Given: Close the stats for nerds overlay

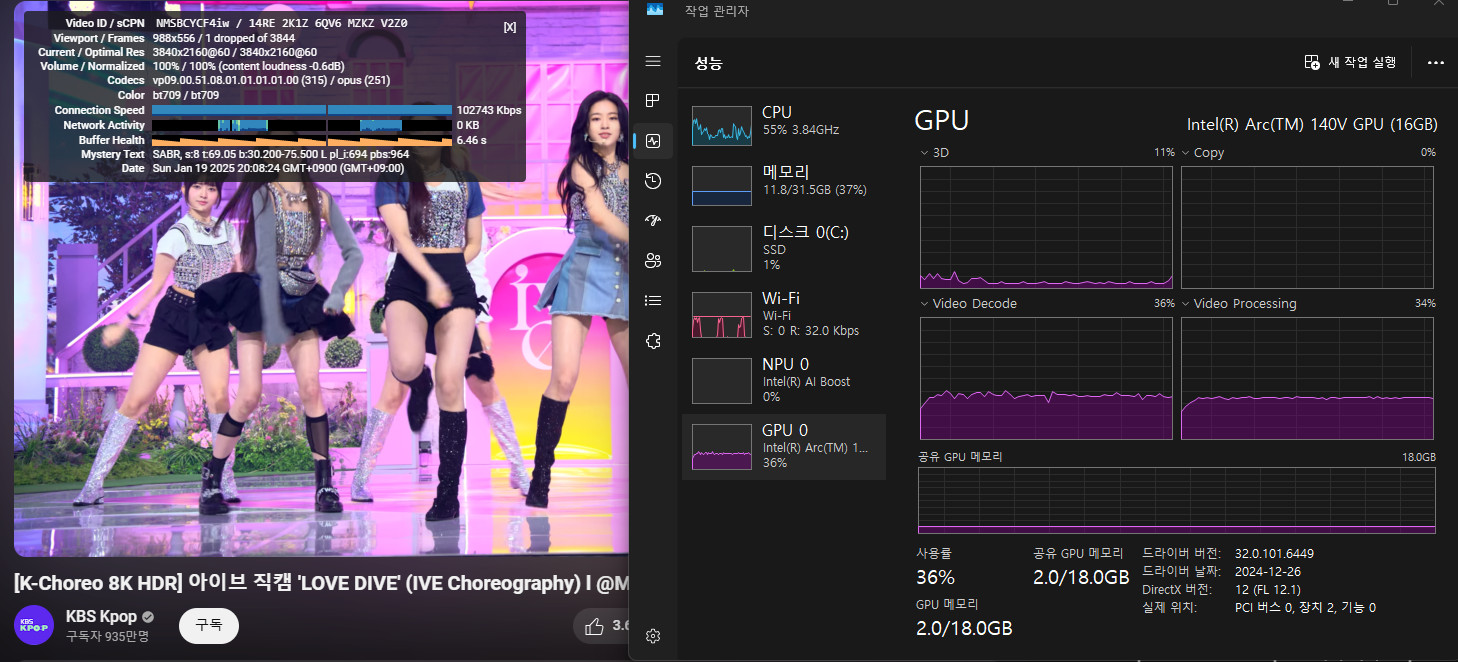Looking at the screenshot, I should [510, 27].
